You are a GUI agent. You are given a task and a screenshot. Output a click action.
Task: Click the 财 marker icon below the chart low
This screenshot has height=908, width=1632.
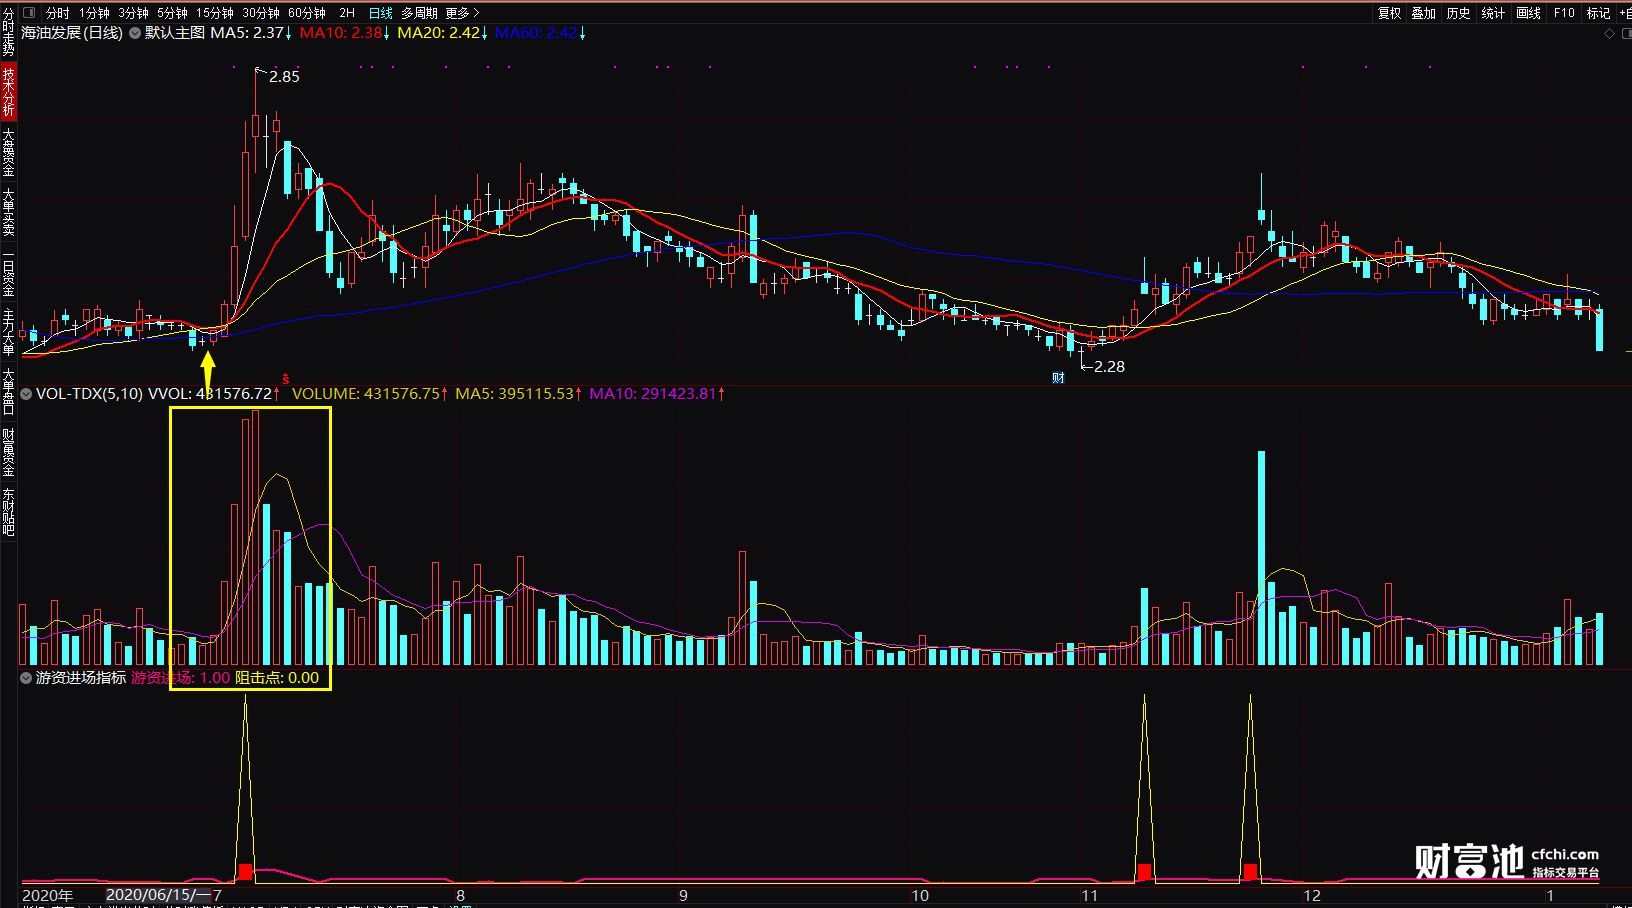[x=1058, y=378]
